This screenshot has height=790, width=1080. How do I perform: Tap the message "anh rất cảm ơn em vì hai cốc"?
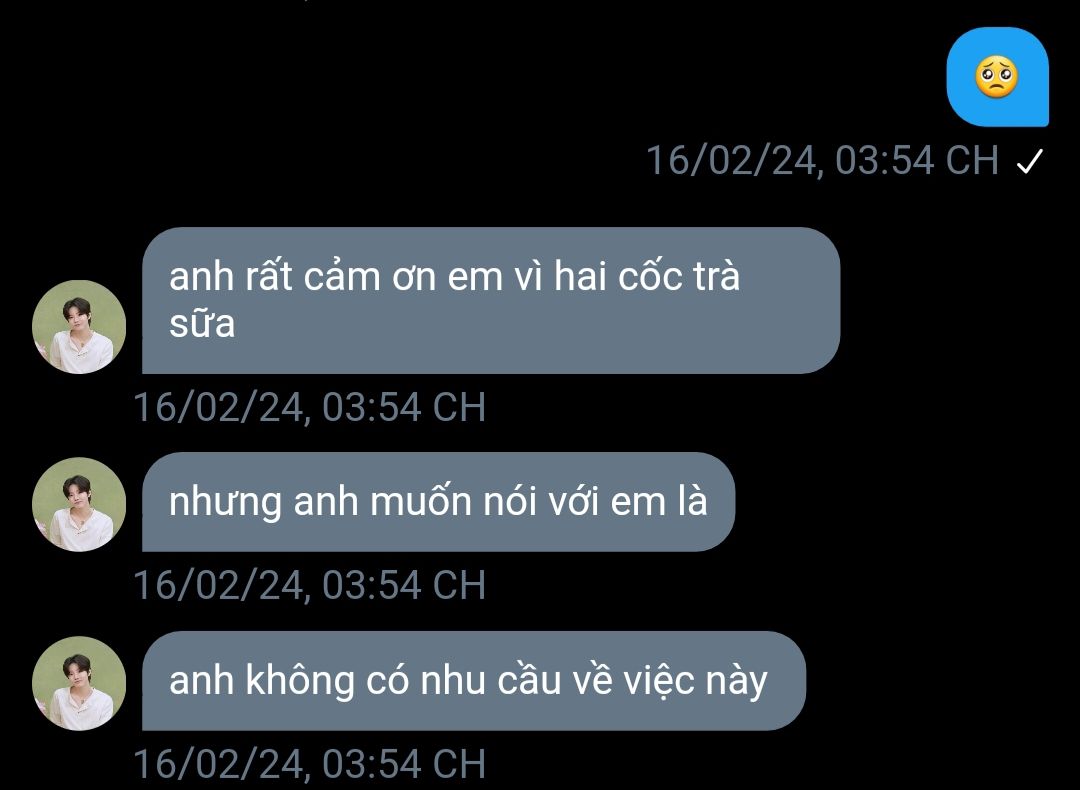(x=491, y=300)
